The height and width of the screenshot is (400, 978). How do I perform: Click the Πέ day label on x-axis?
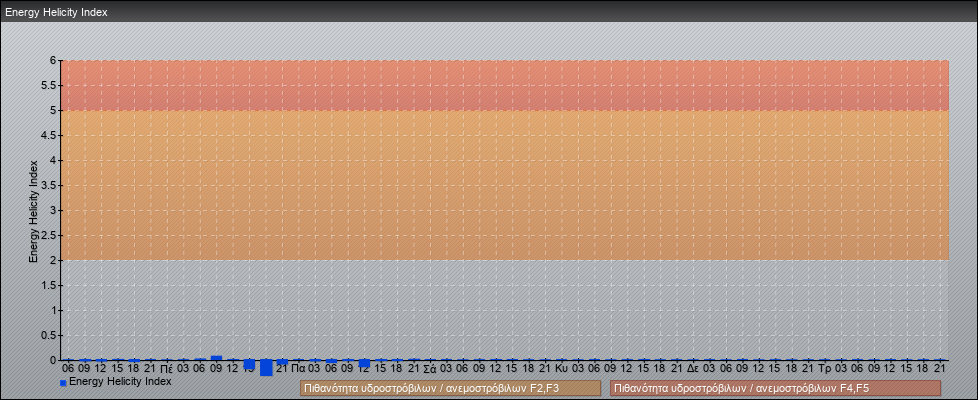167,369
